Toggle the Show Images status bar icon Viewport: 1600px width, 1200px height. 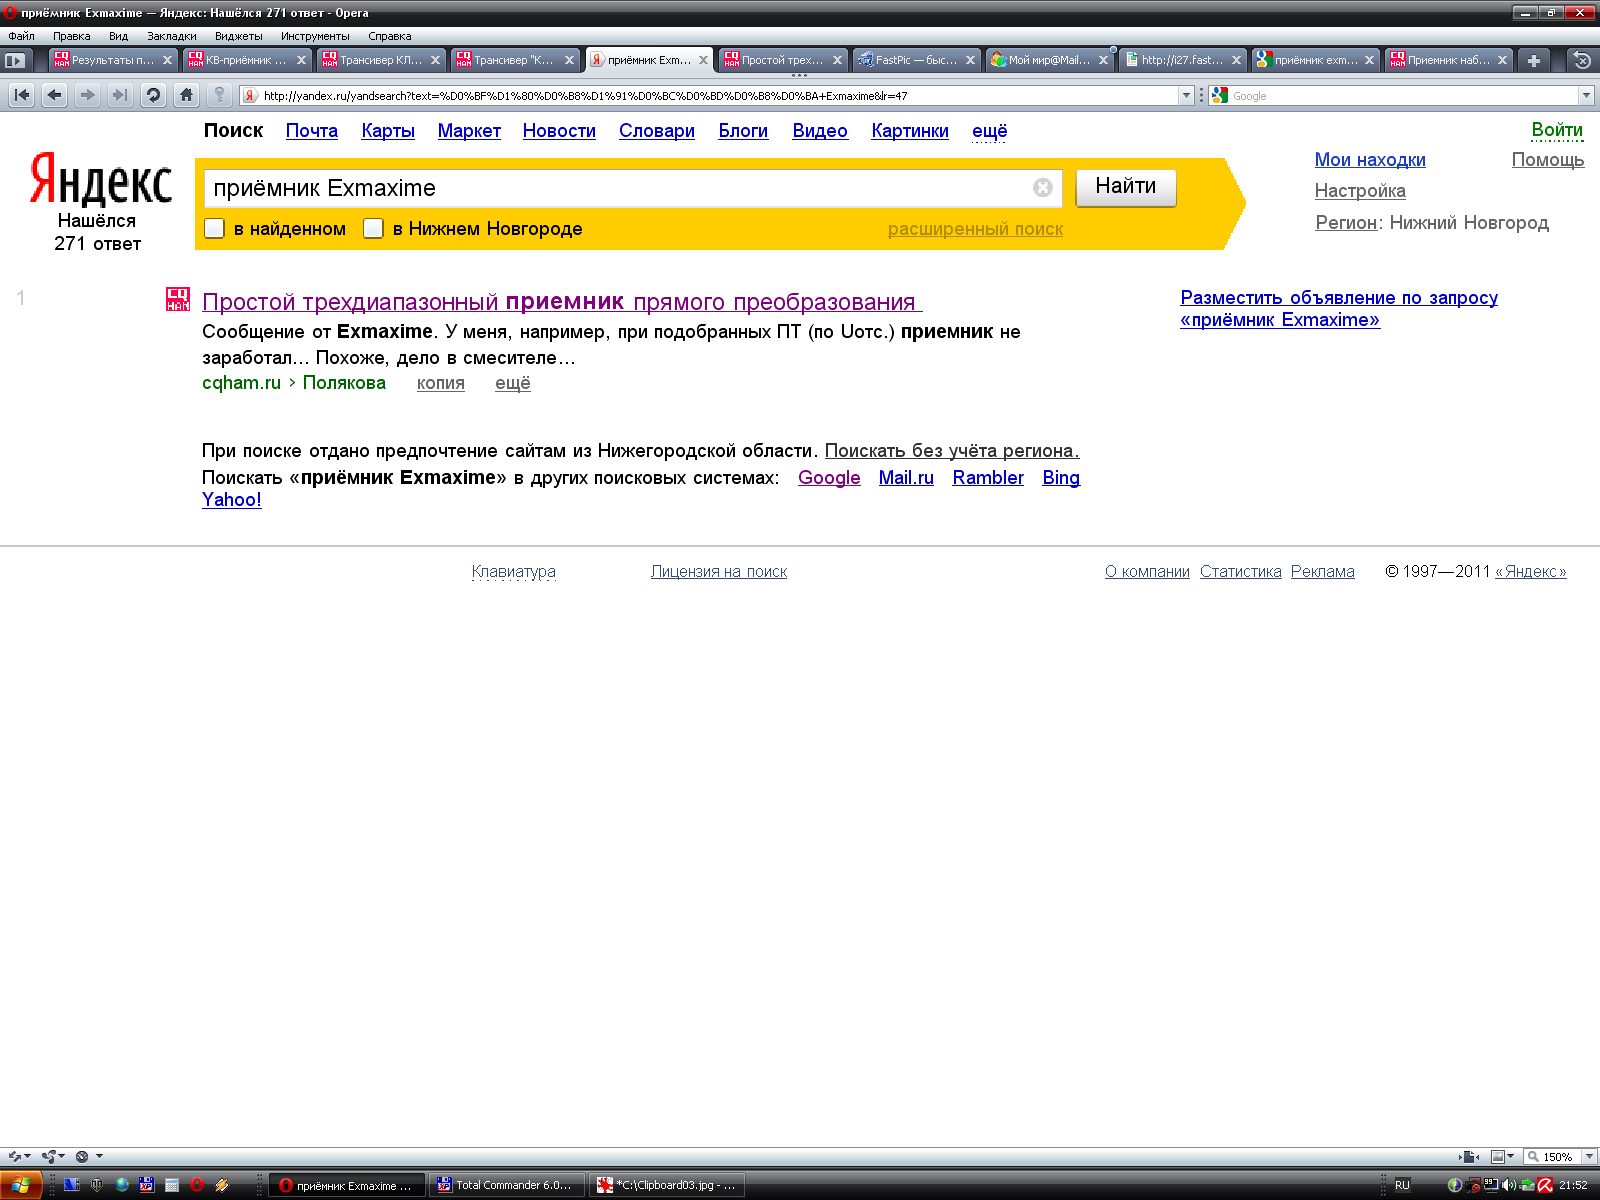point(1498,1156)
